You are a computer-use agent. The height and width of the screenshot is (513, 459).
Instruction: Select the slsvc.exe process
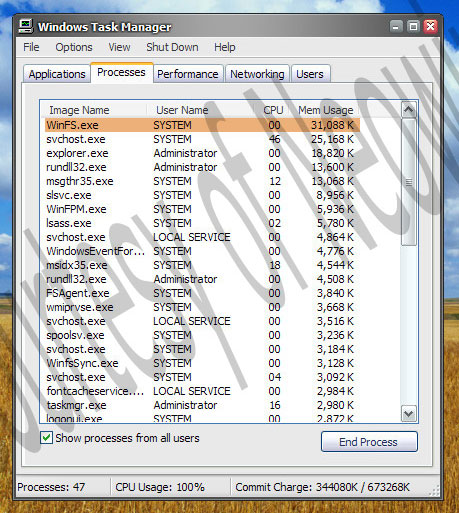pyautogui.click(x=202, y=195)
